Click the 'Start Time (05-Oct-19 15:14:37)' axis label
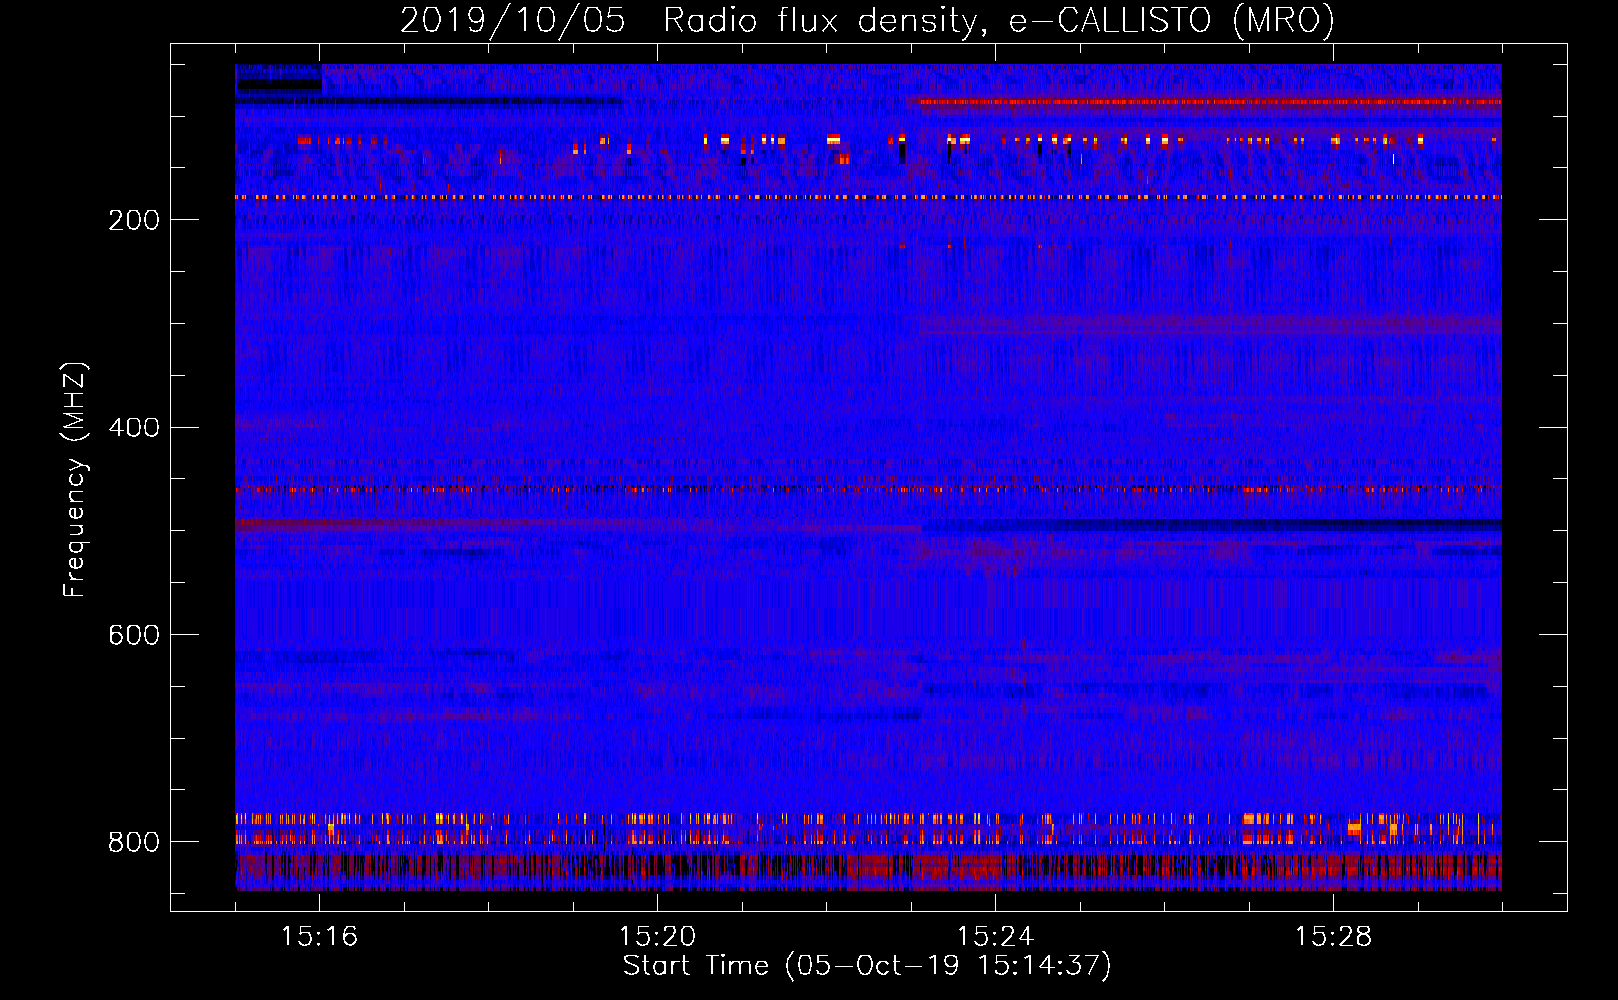 click(x=867, y=966)
